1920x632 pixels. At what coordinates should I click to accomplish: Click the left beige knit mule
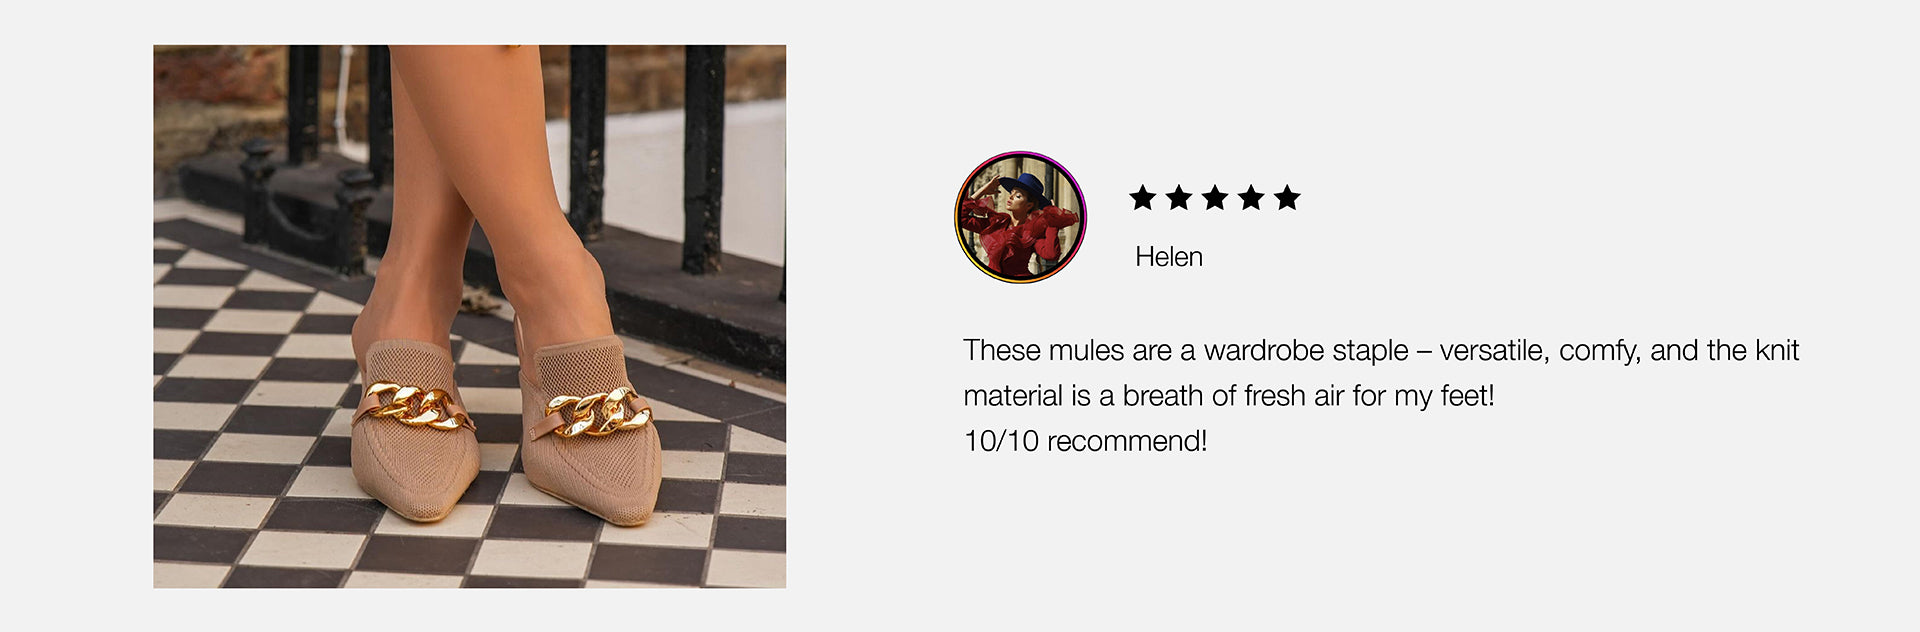point(414,430)
